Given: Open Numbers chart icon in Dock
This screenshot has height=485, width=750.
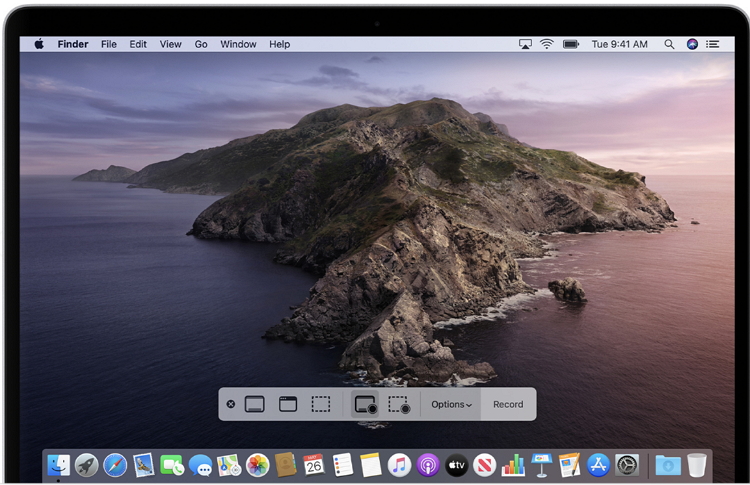Looking at the screenshot, I should click(x=513, y=465).
